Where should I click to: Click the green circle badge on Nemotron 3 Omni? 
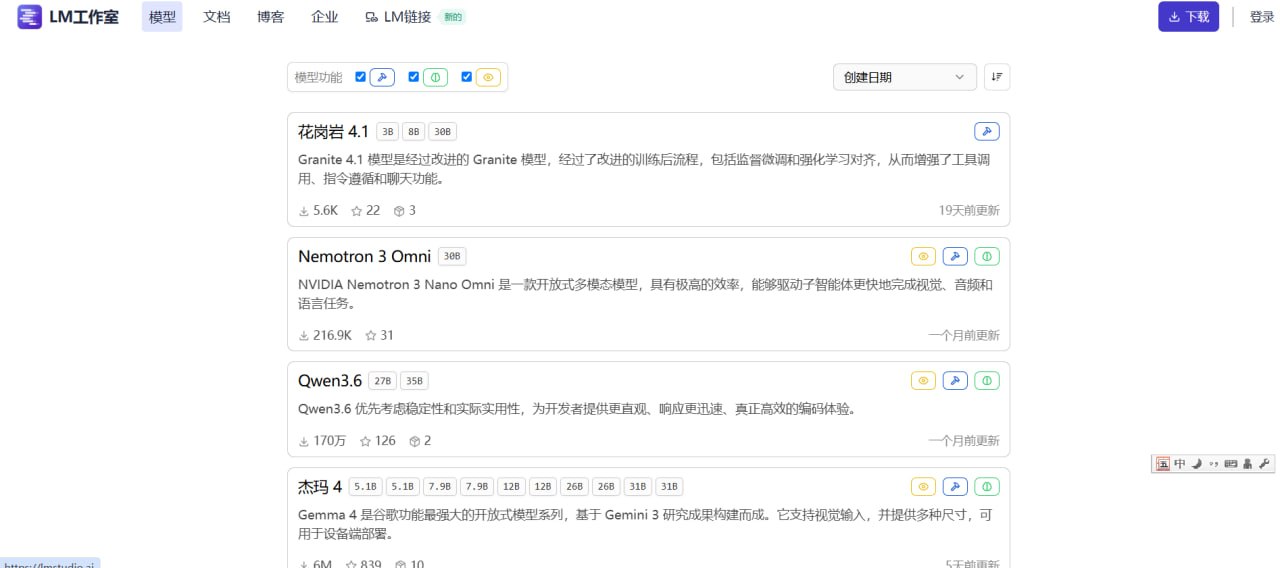(x=987, y=256)
